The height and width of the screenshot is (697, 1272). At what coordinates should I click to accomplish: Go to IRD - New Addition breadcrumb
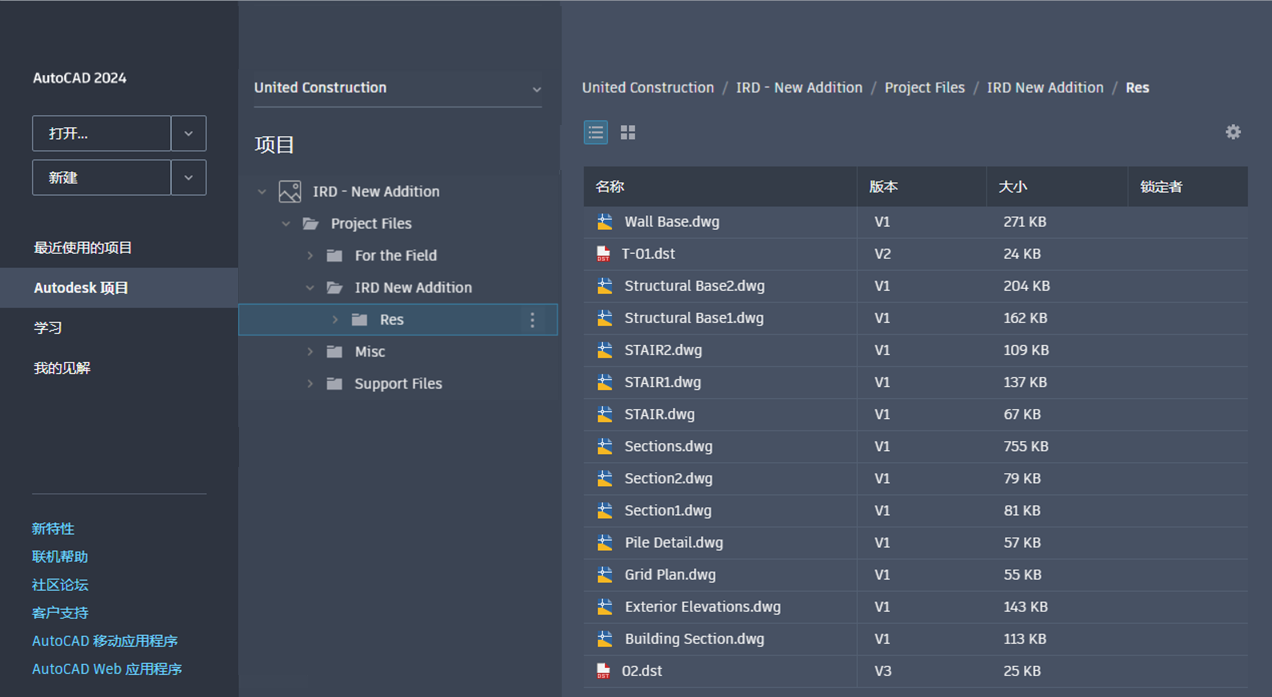coord(799,88)
